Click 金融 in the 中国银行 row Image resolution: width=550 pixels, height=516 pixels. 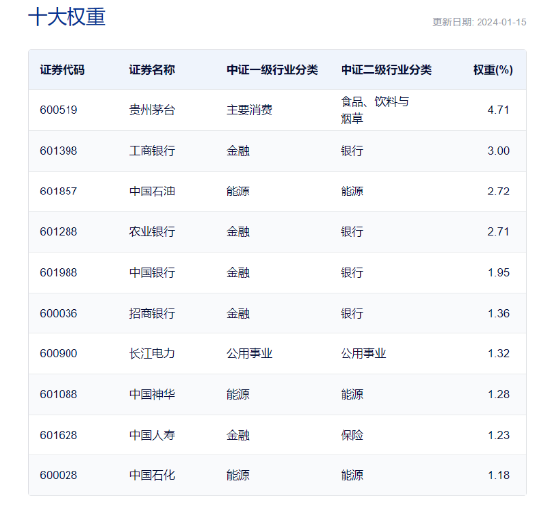238,273
